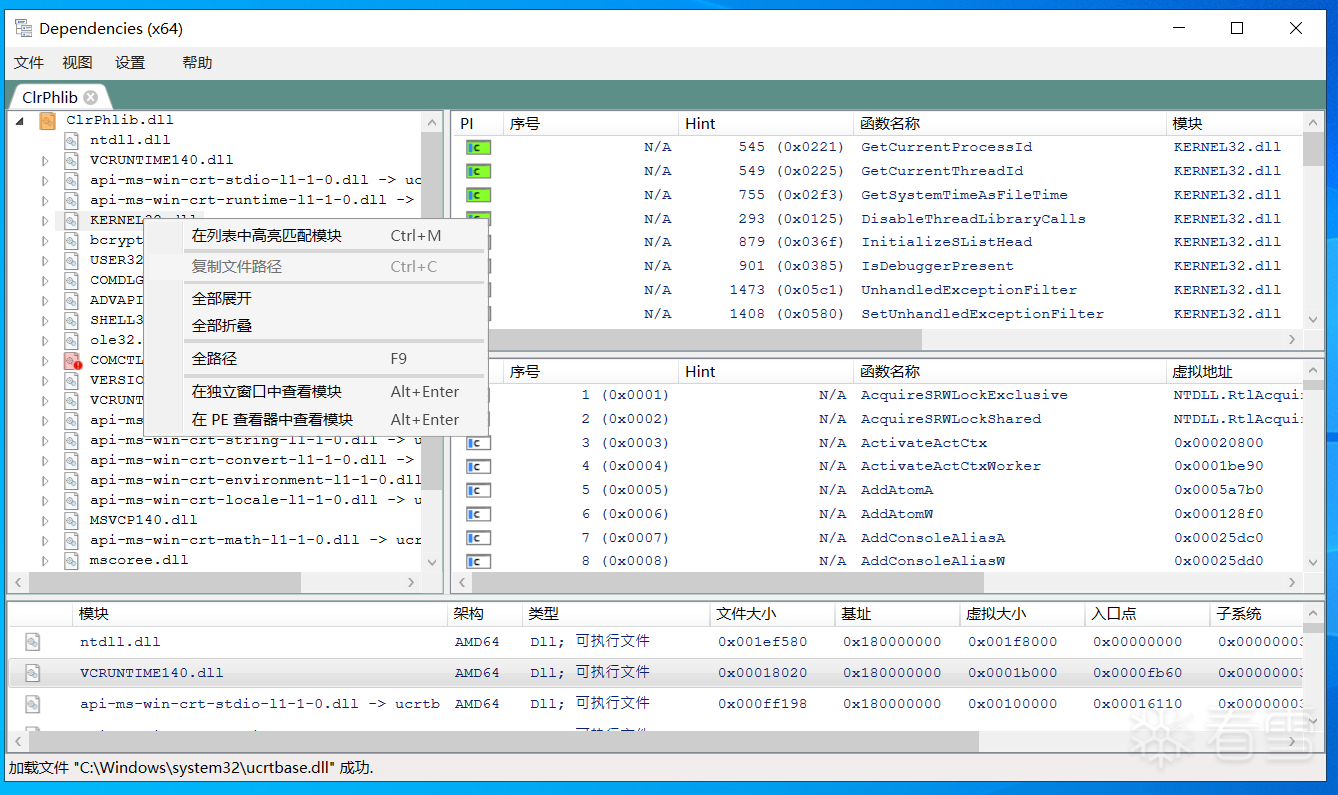Click the ole32 module icon in the tree
1338x795 pixels.
pos(71,340)
